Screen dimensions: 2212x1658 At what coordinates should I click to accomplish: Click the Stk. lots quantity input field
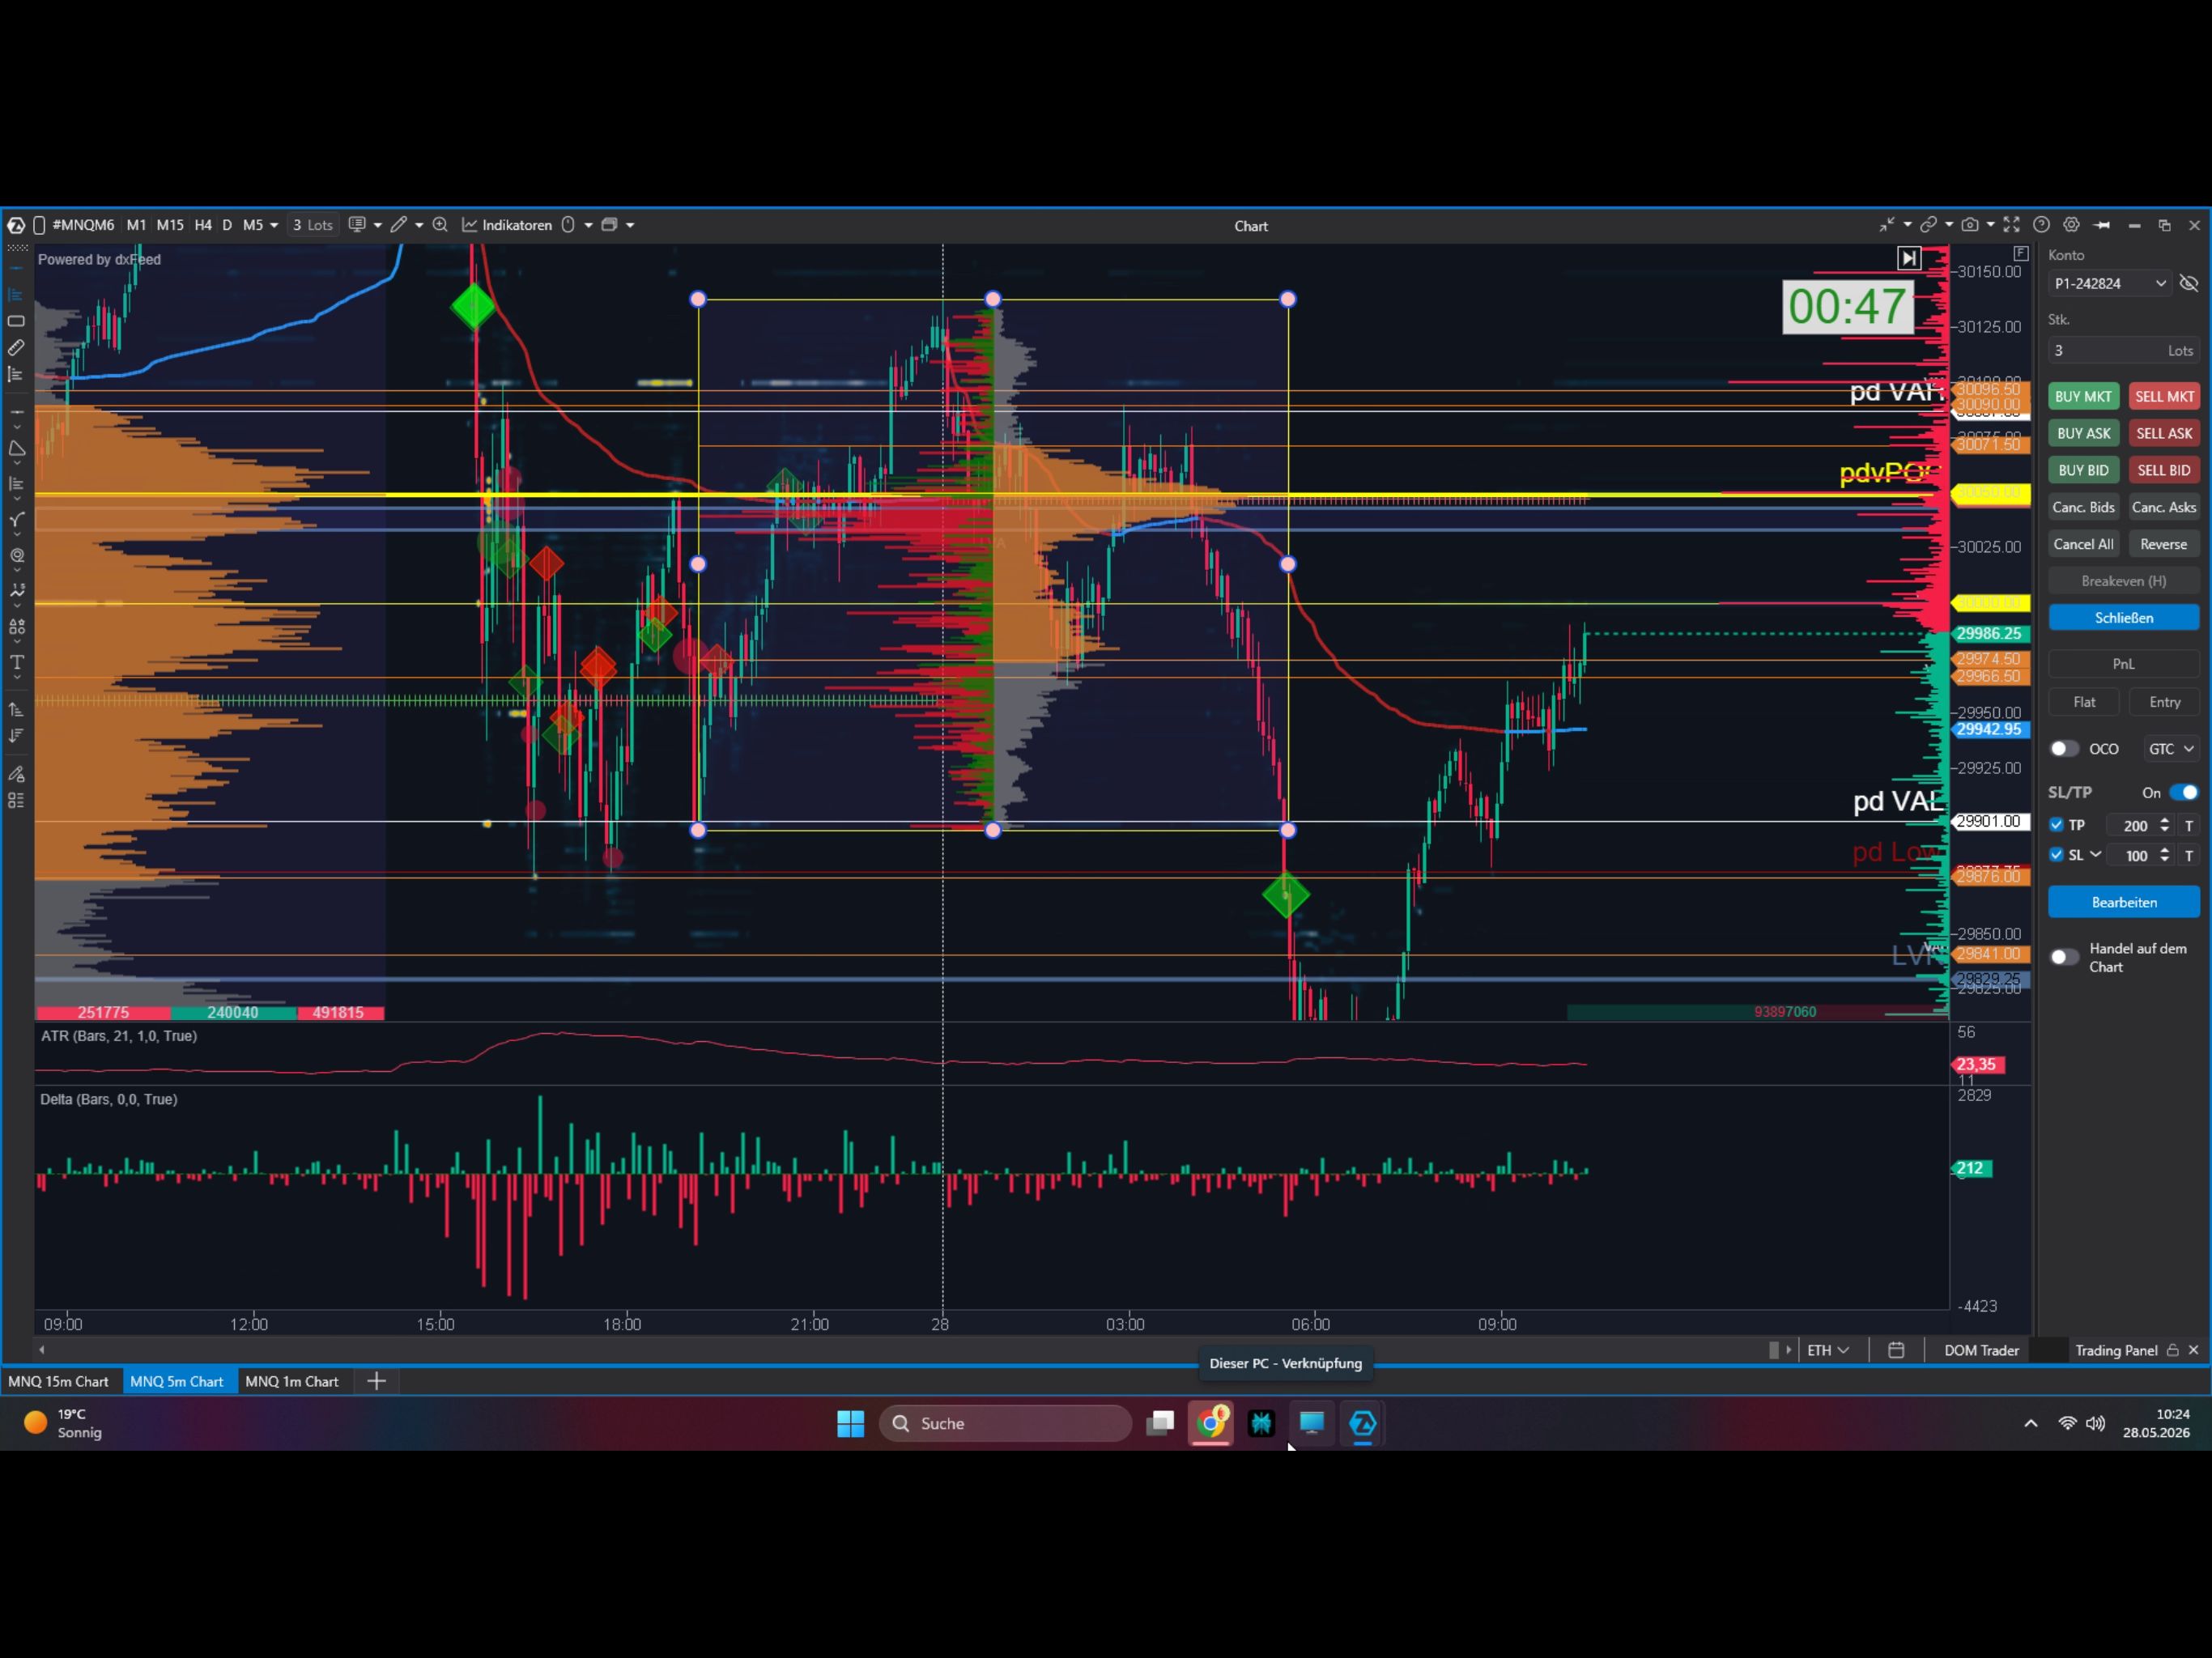pyautogui.click(x=2124, y=351)
